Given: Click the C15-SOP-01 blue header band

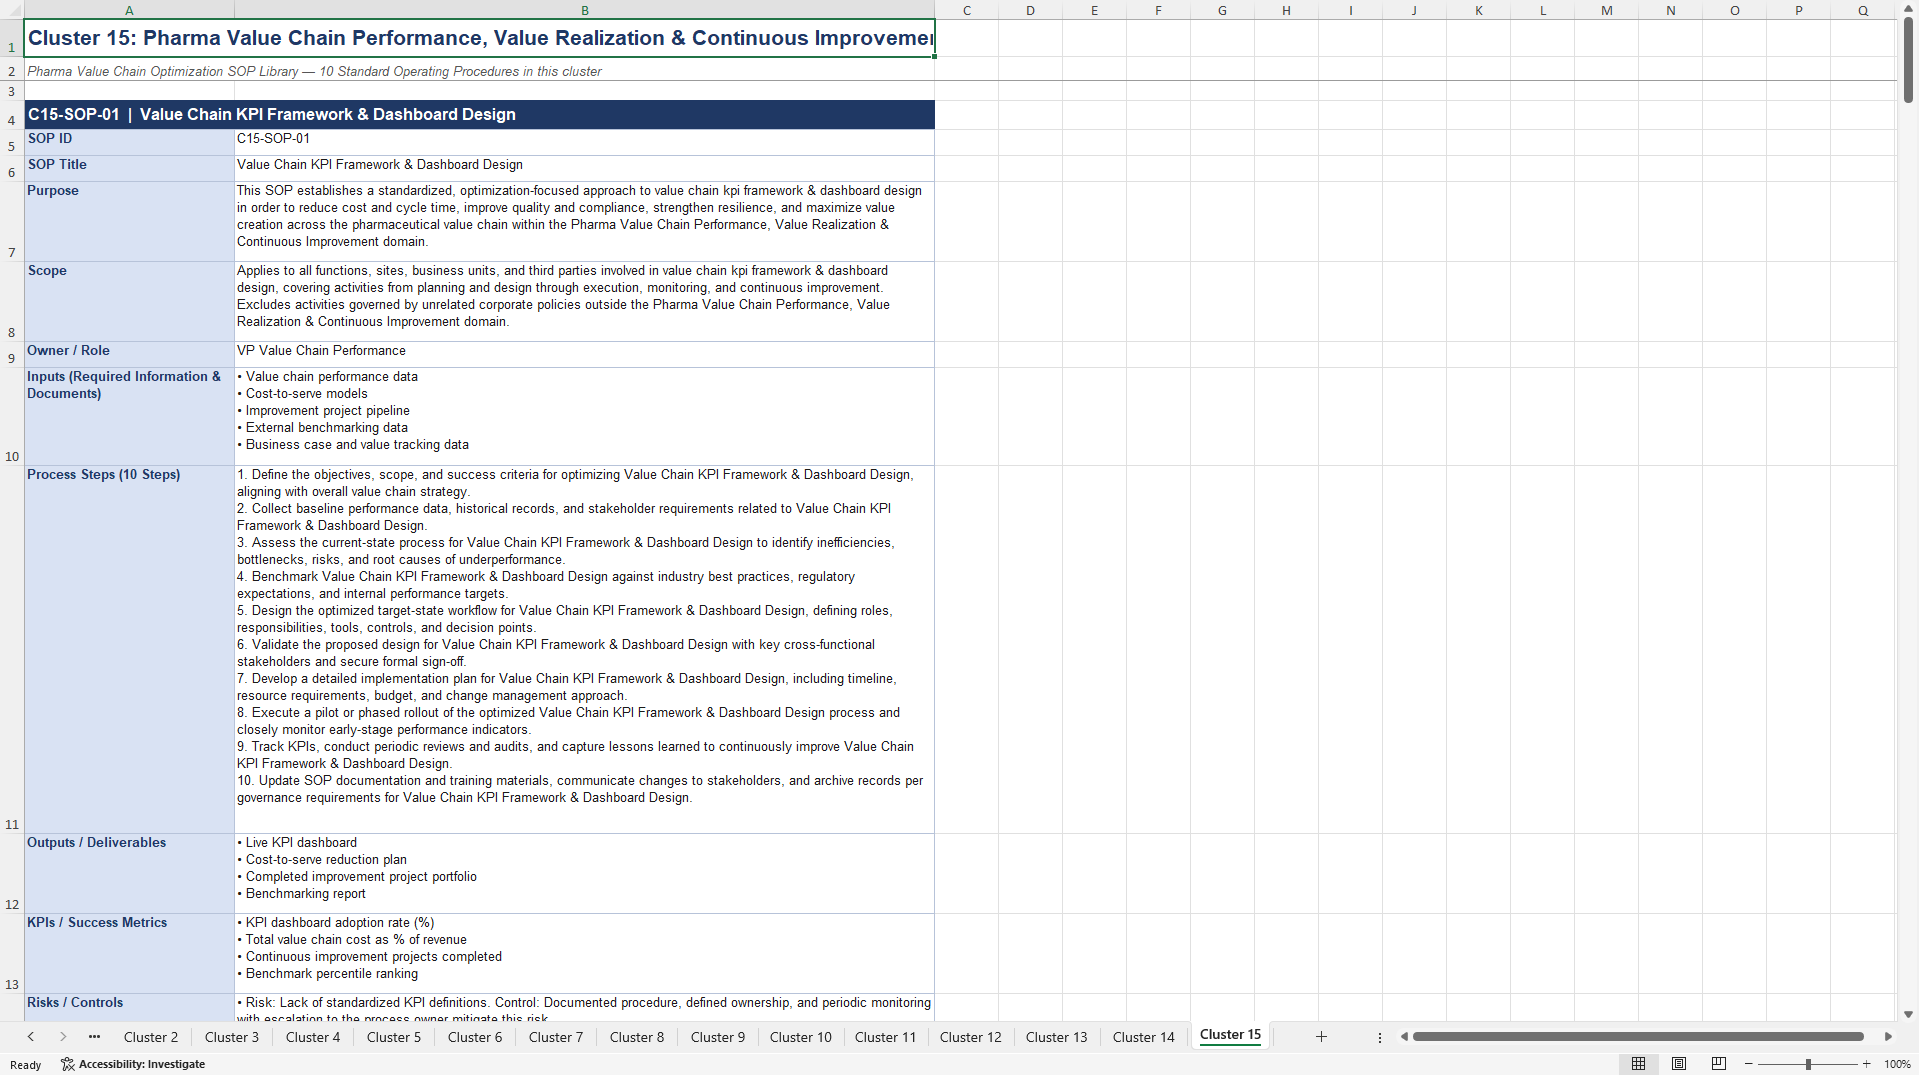Looking at the screenshot, I should pos(479,114).
